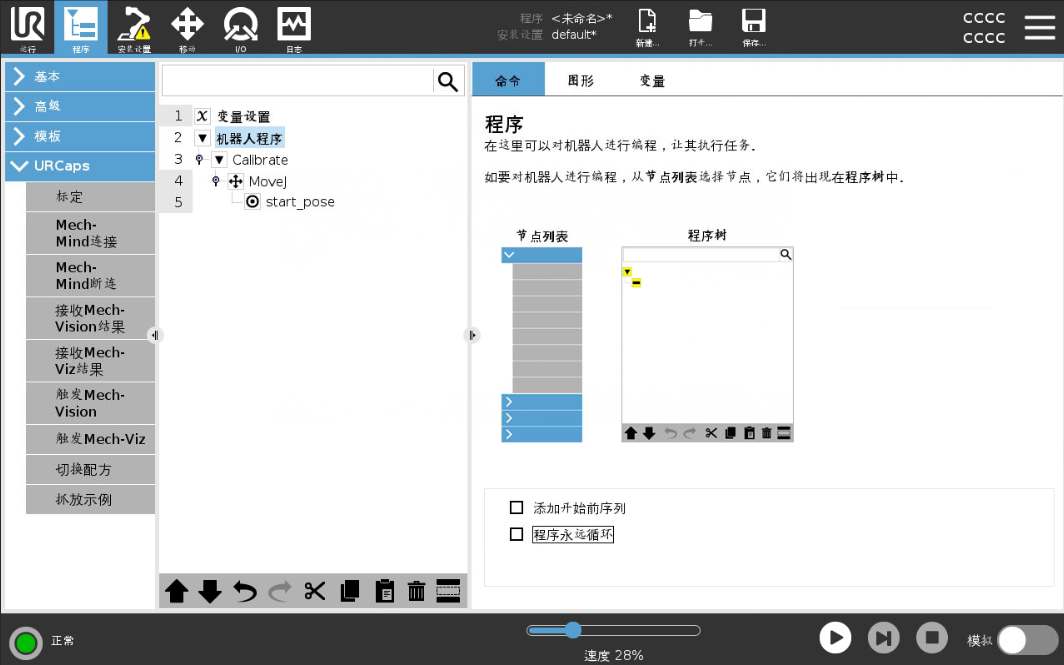Move selected node down in main tree toolbar
Image resolution: width=1064 pixels, height=665 pixels.
tap(210, 591)
